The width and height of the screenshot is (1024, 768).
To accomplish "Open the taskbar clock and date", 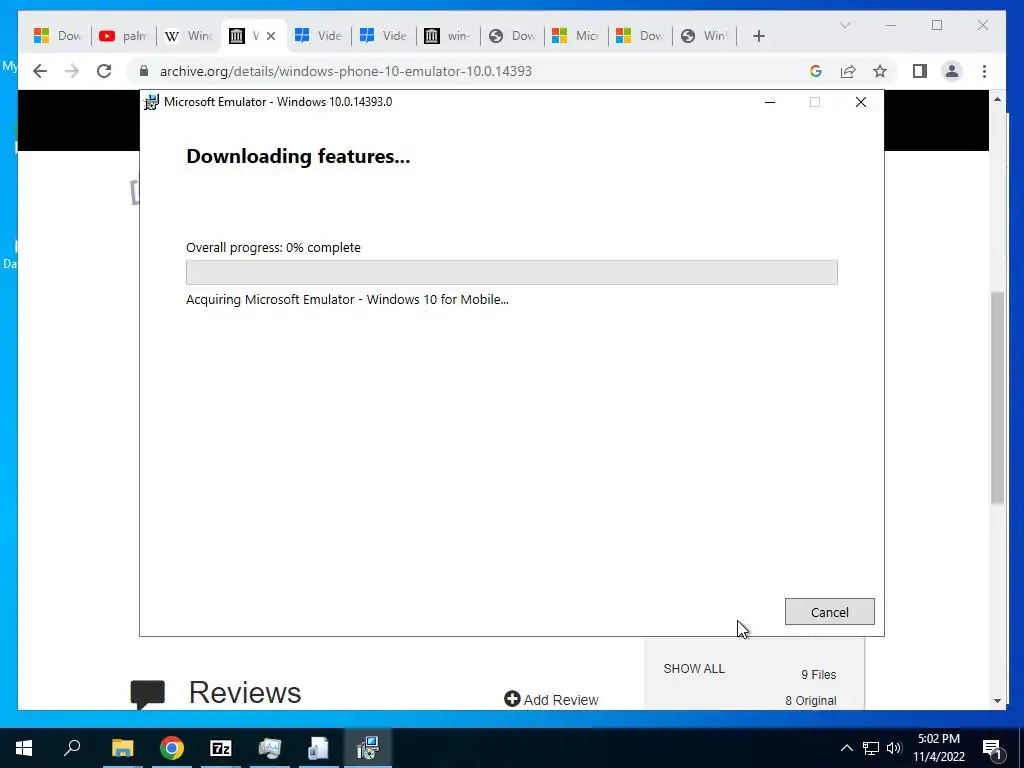I will coord(938,748).
